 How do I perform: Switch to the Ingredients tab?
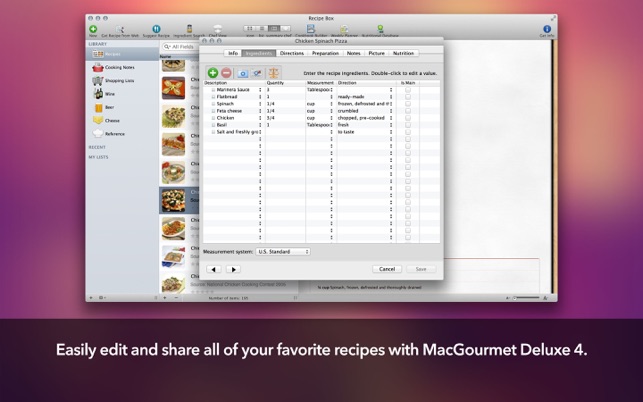(259, 53)
